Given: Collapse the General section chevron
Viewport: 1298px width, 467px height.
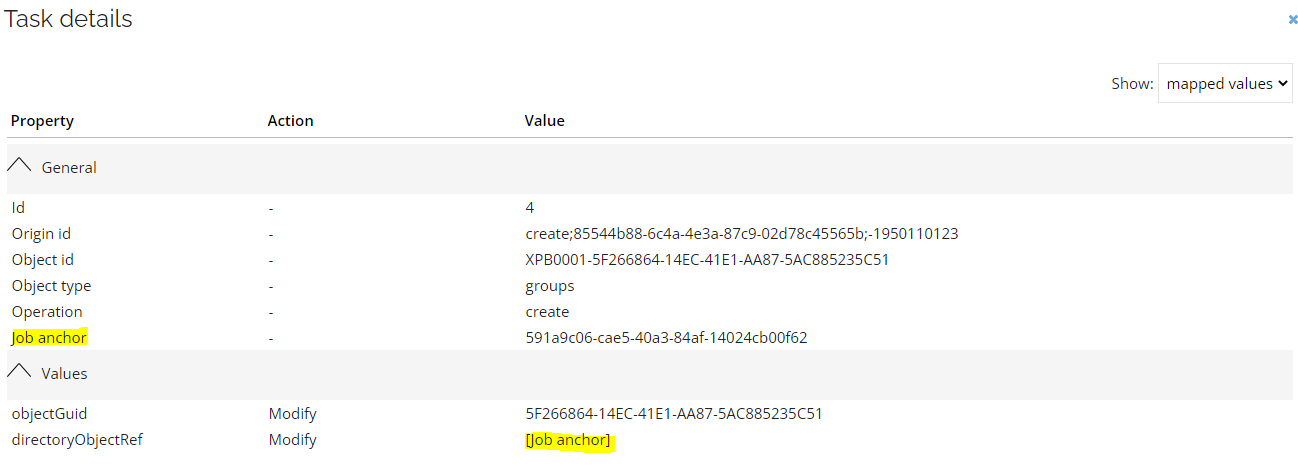Looking at the screenshot, I should point(20,167).
